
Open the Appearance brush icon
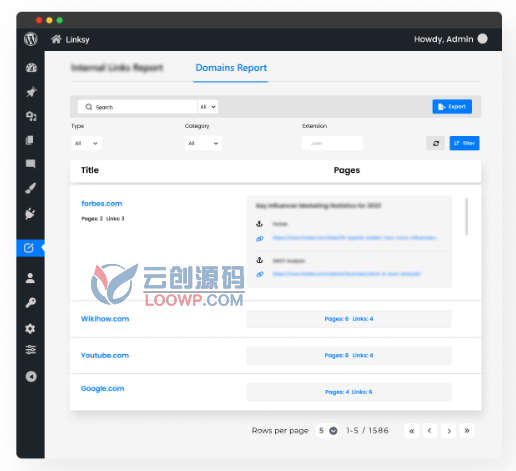[31, 188]
